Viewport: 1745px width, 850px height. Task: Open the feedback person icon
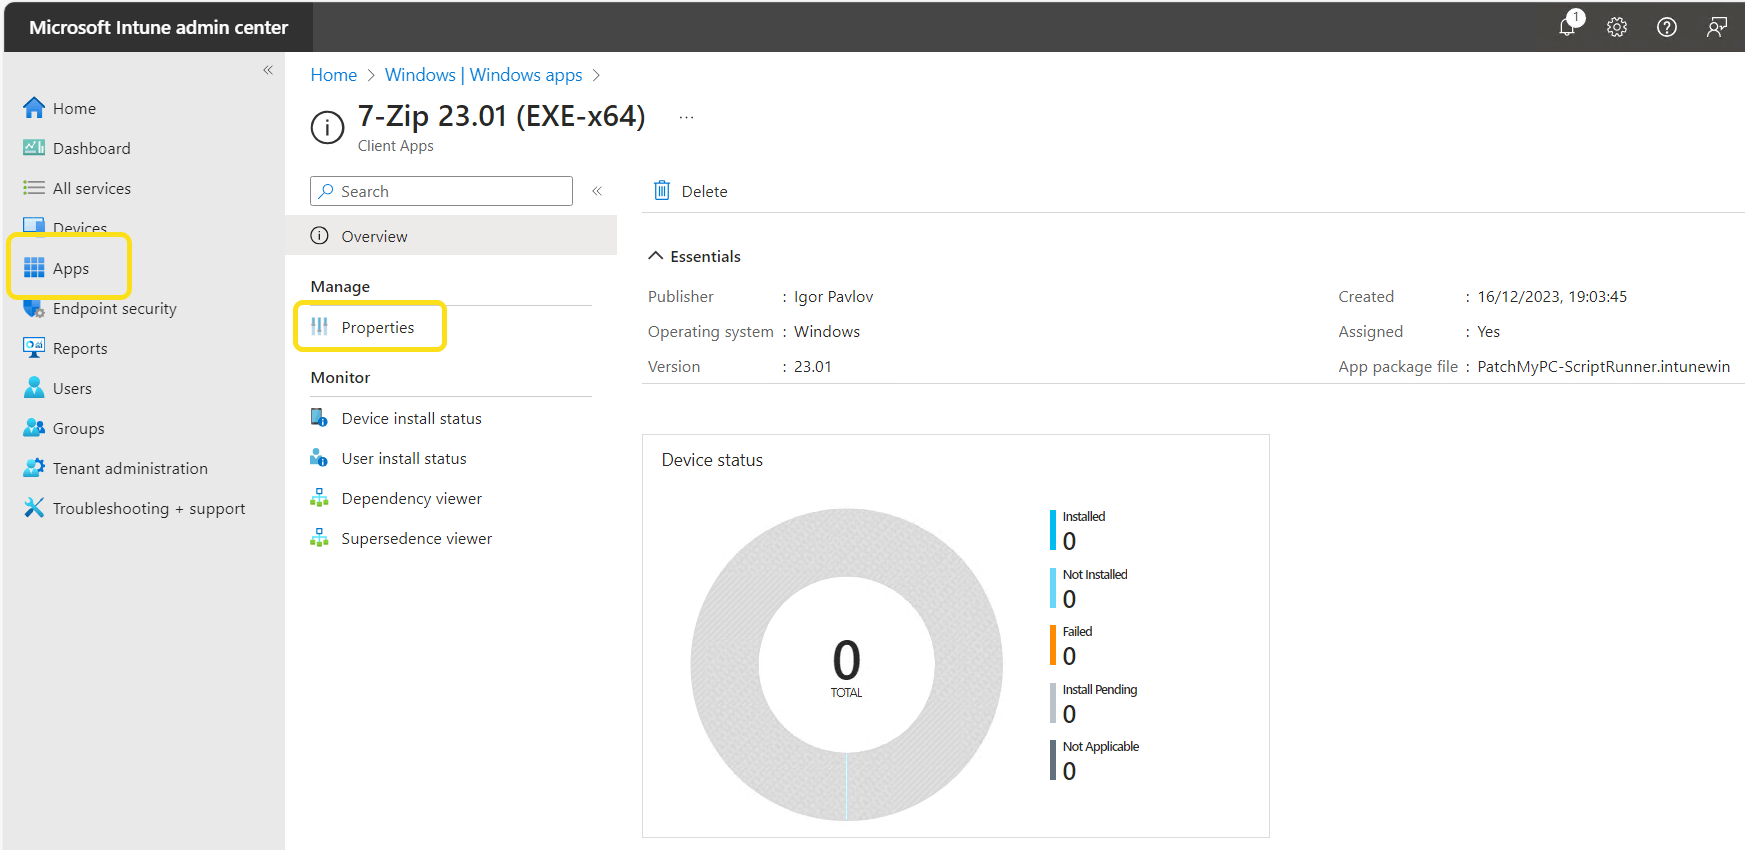(1717, 27)
